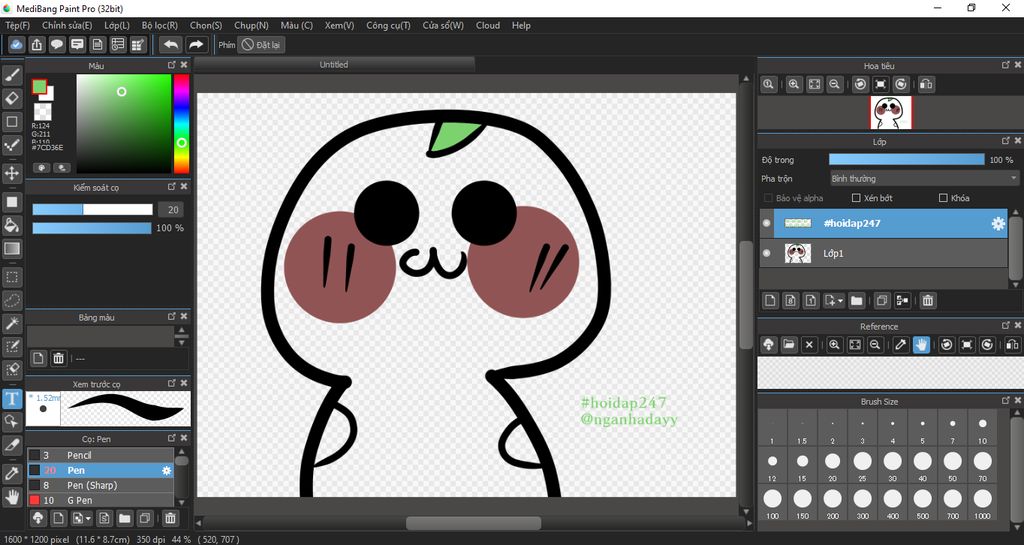This screenshot has width=1024, height=545.
Task: Enable the Khóa lock checkbox
Action: pyautogui.click(x=943, y=198)
